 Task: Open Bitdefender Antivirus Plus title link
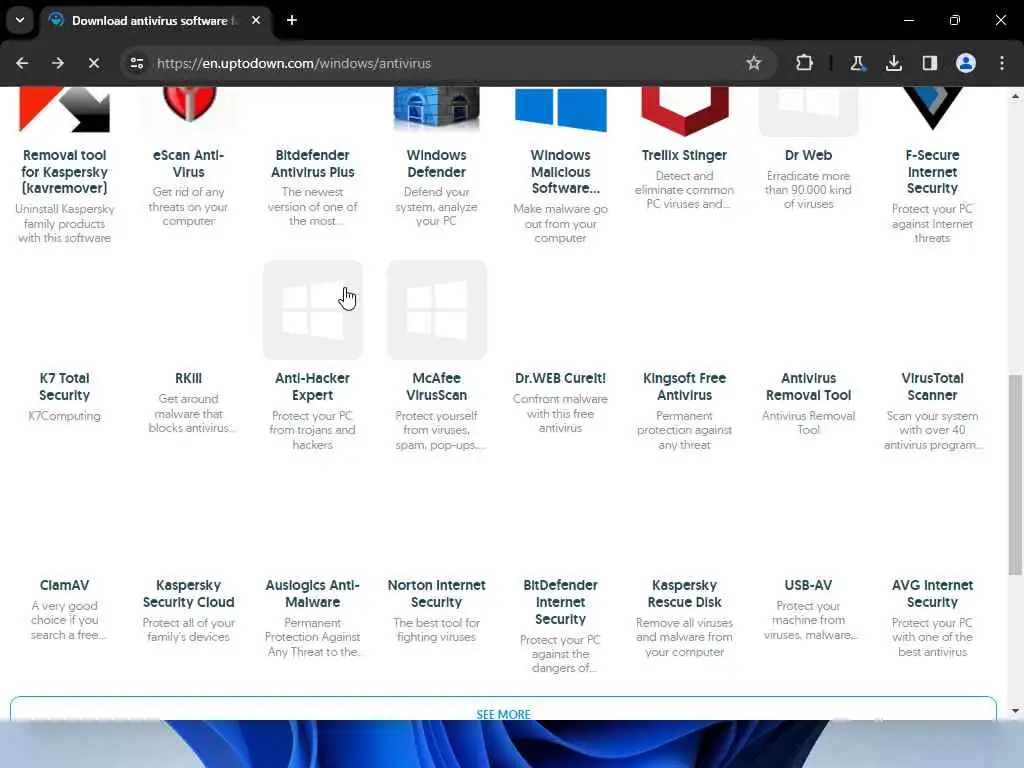pyautogui.click(x=313, y=164)
